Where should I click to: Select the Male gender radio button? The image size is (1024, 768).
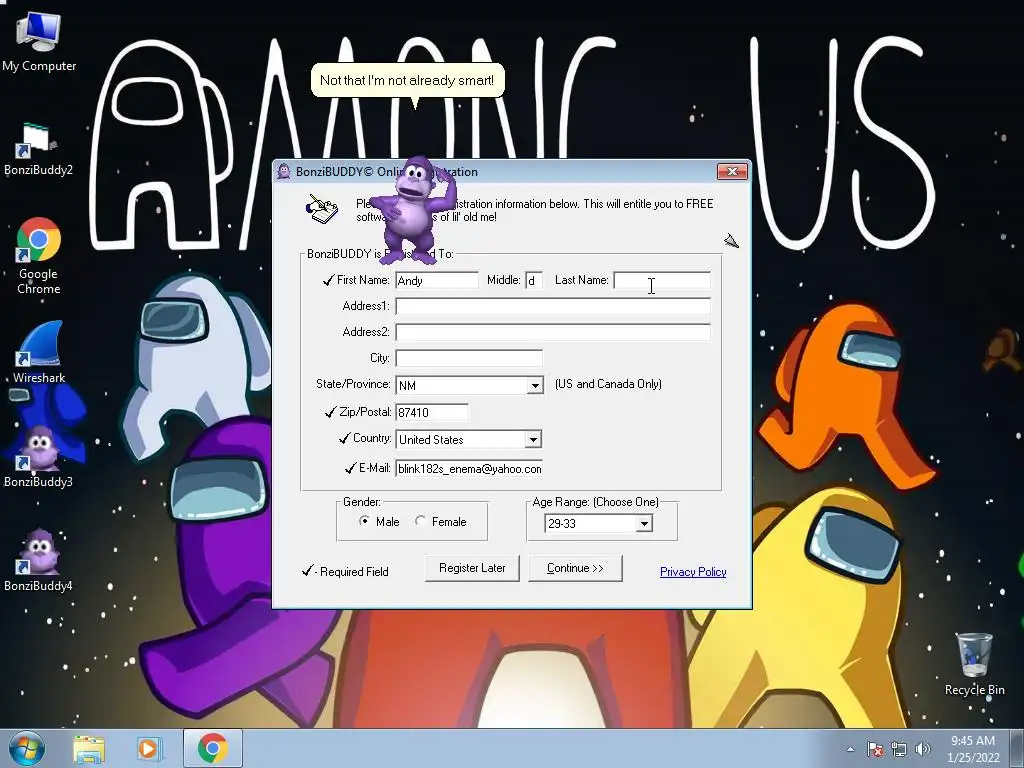click(x=364, y=521)
